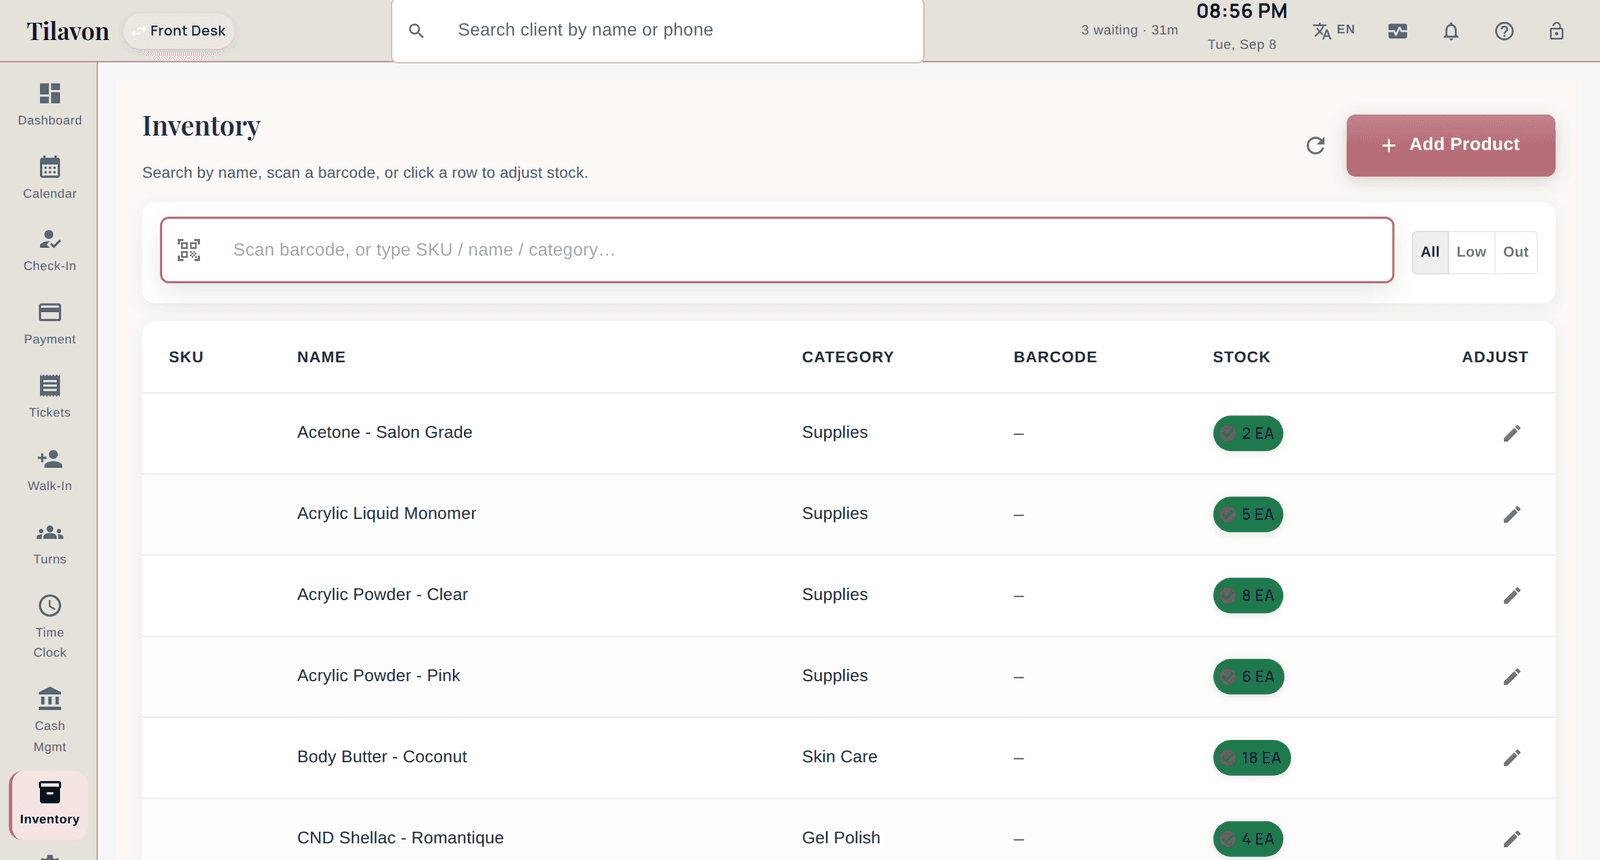
Task: Select the Acetone - Salon Grade row name
Action: coord(385,432)
